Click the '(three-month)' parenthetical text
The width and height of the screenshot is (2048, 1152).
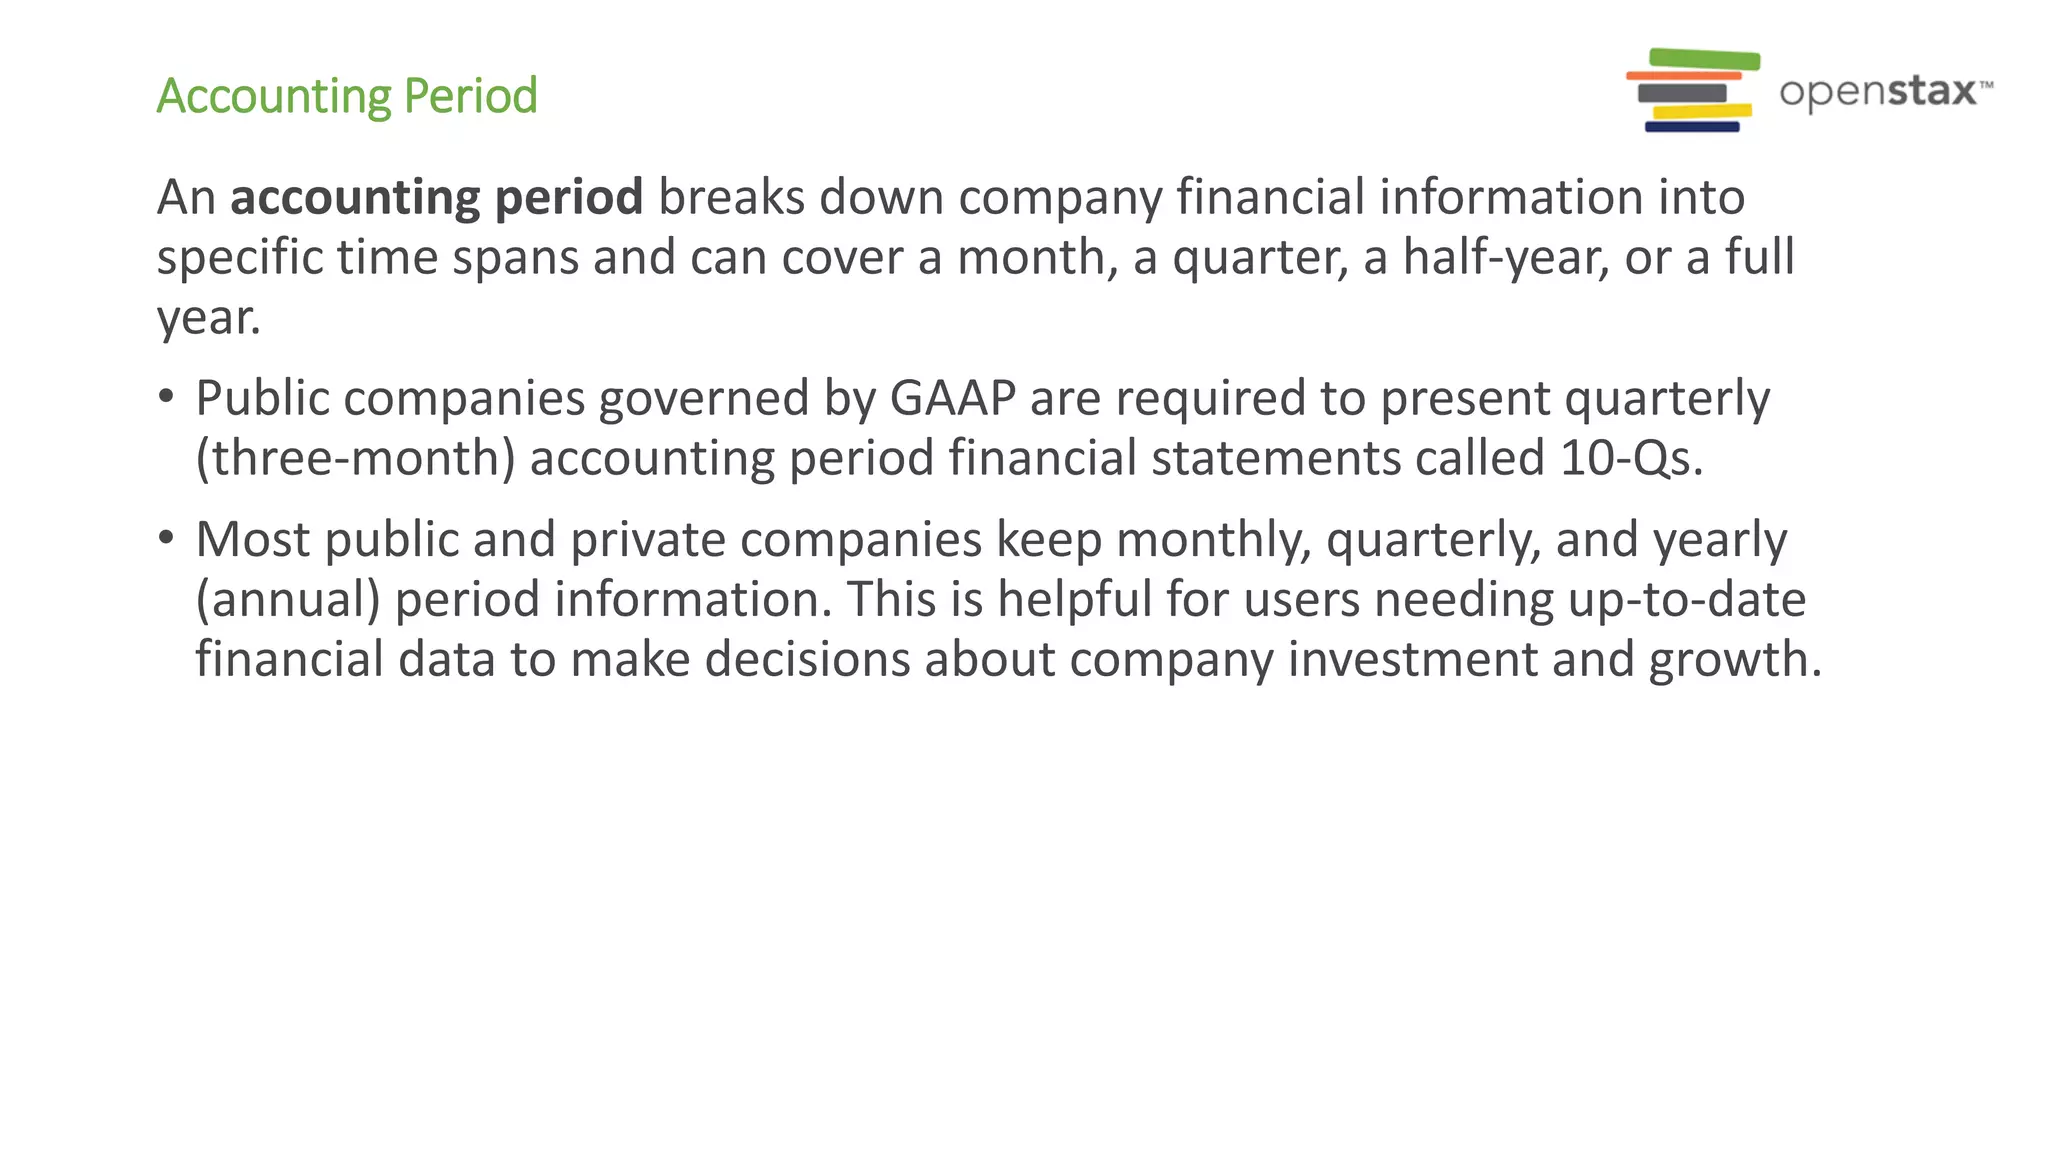point(355,460)
